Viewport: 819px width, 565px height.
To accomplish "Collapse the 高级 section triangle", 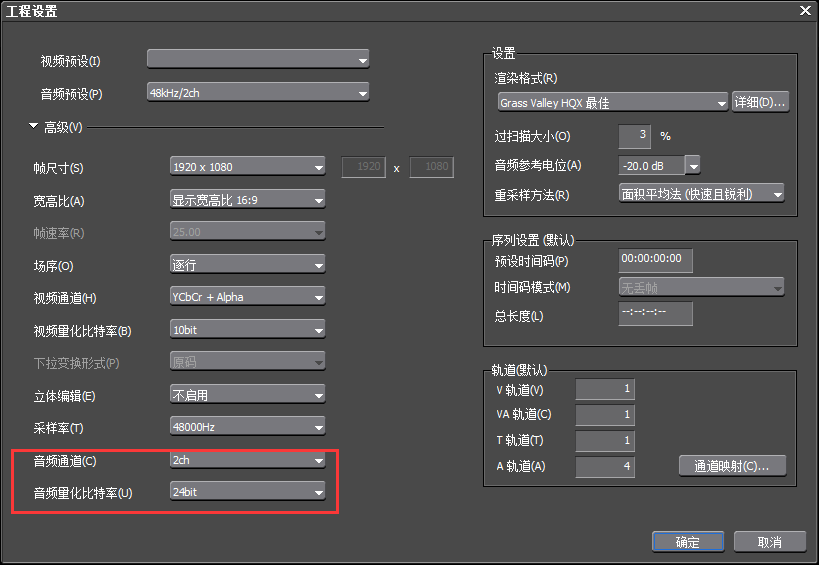I will (33, 126).
